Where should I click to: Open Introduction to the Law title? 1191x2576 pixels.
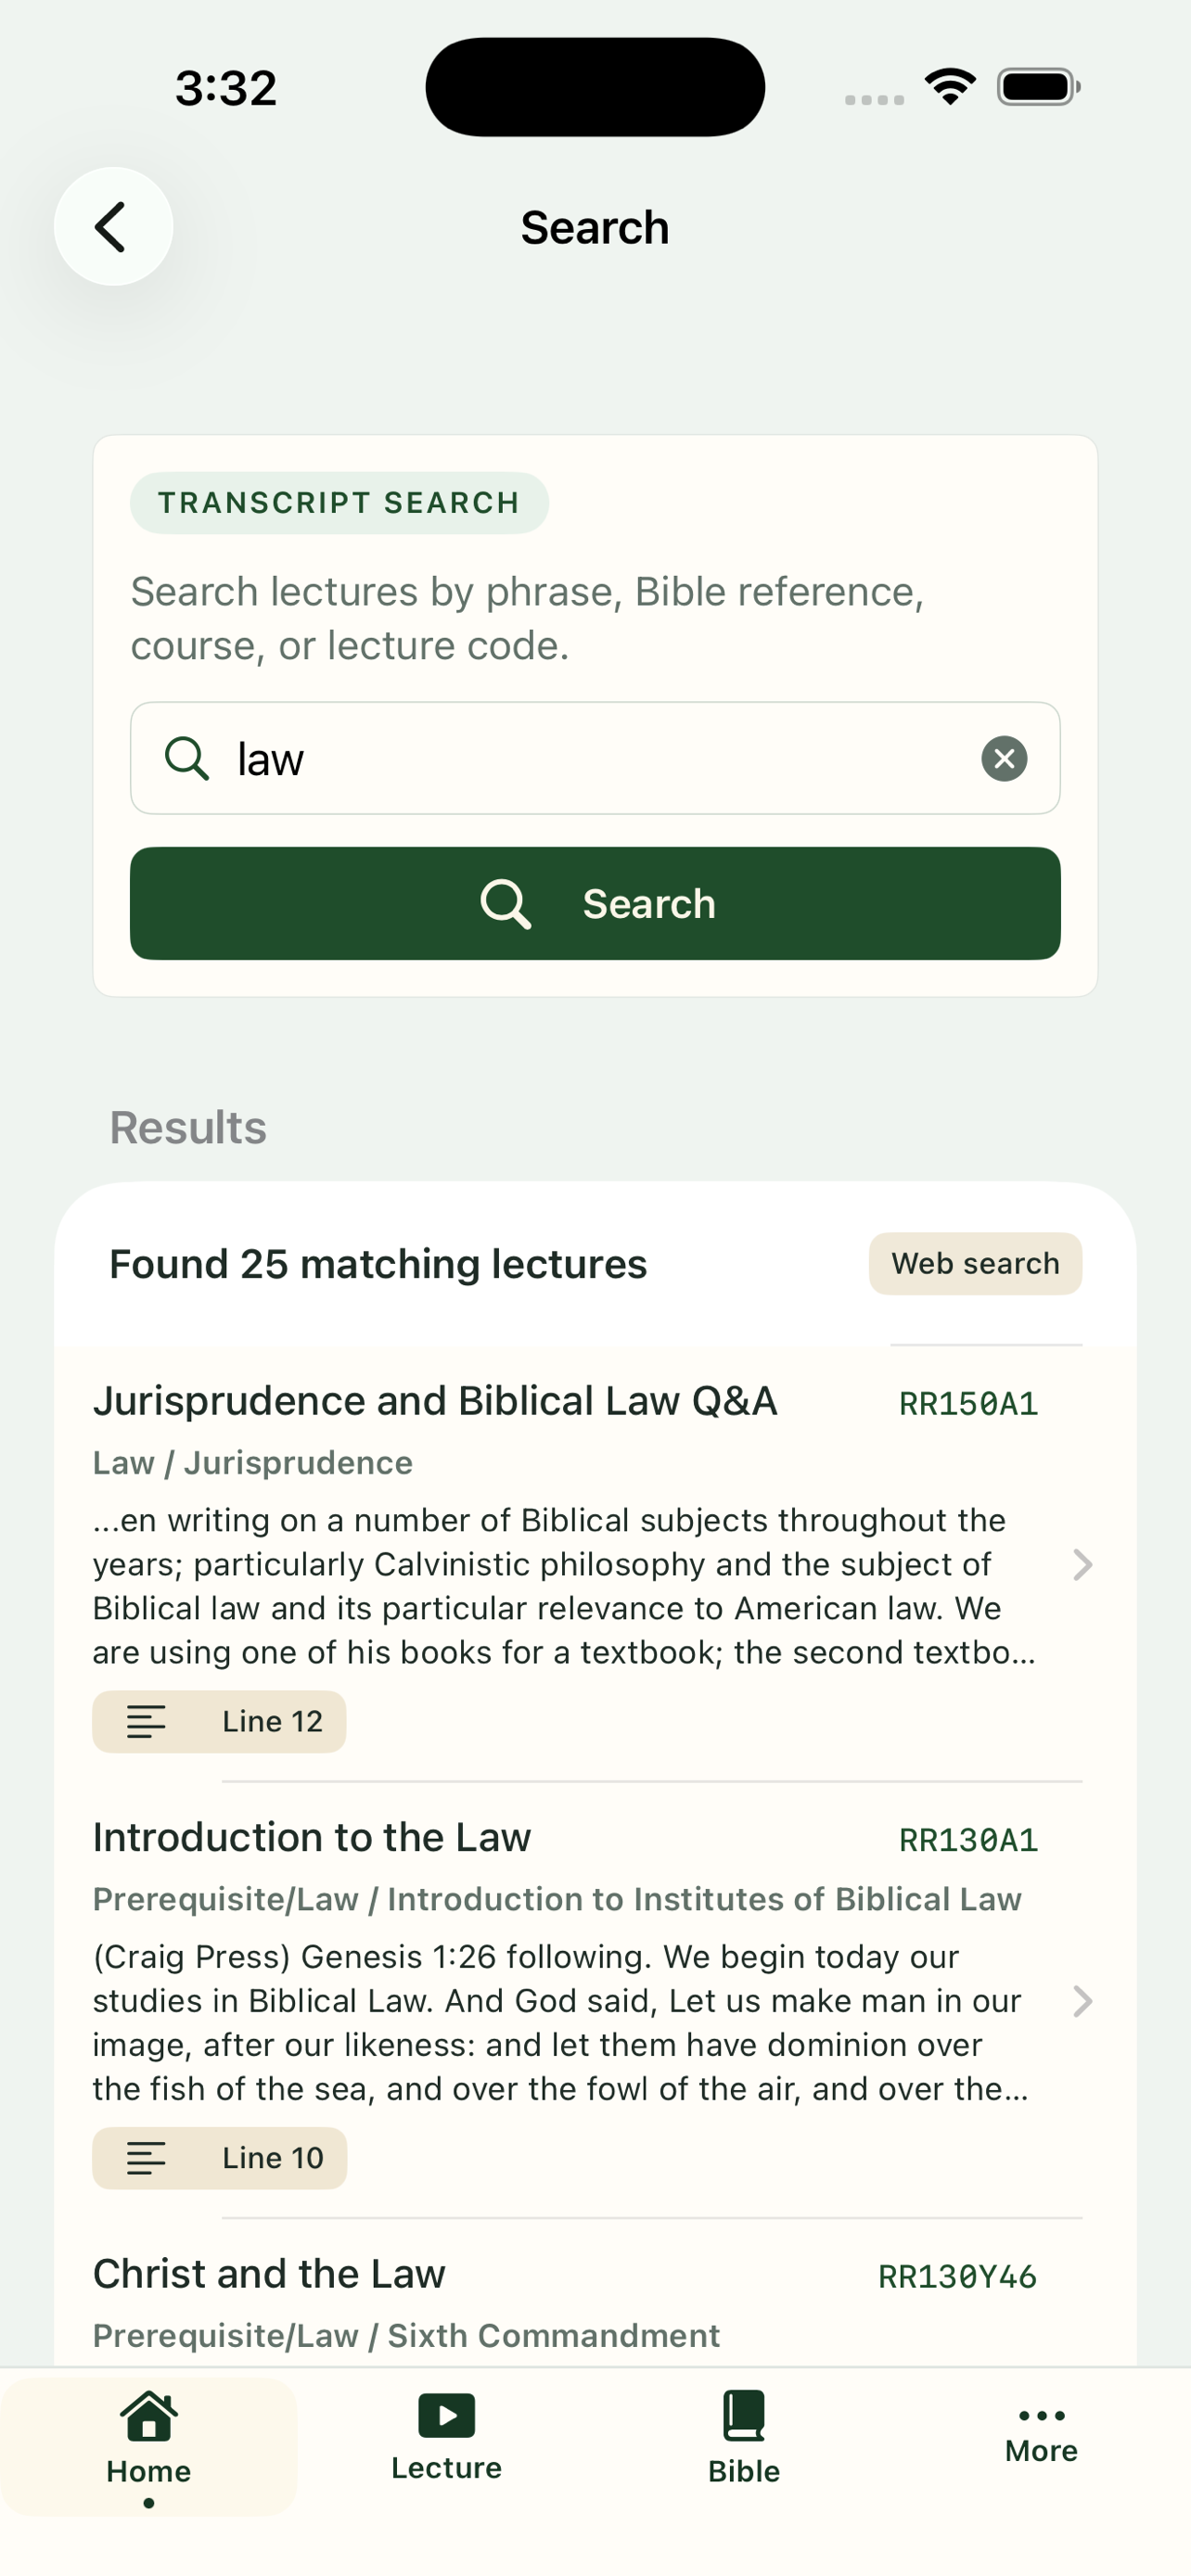click(312, 1837)
